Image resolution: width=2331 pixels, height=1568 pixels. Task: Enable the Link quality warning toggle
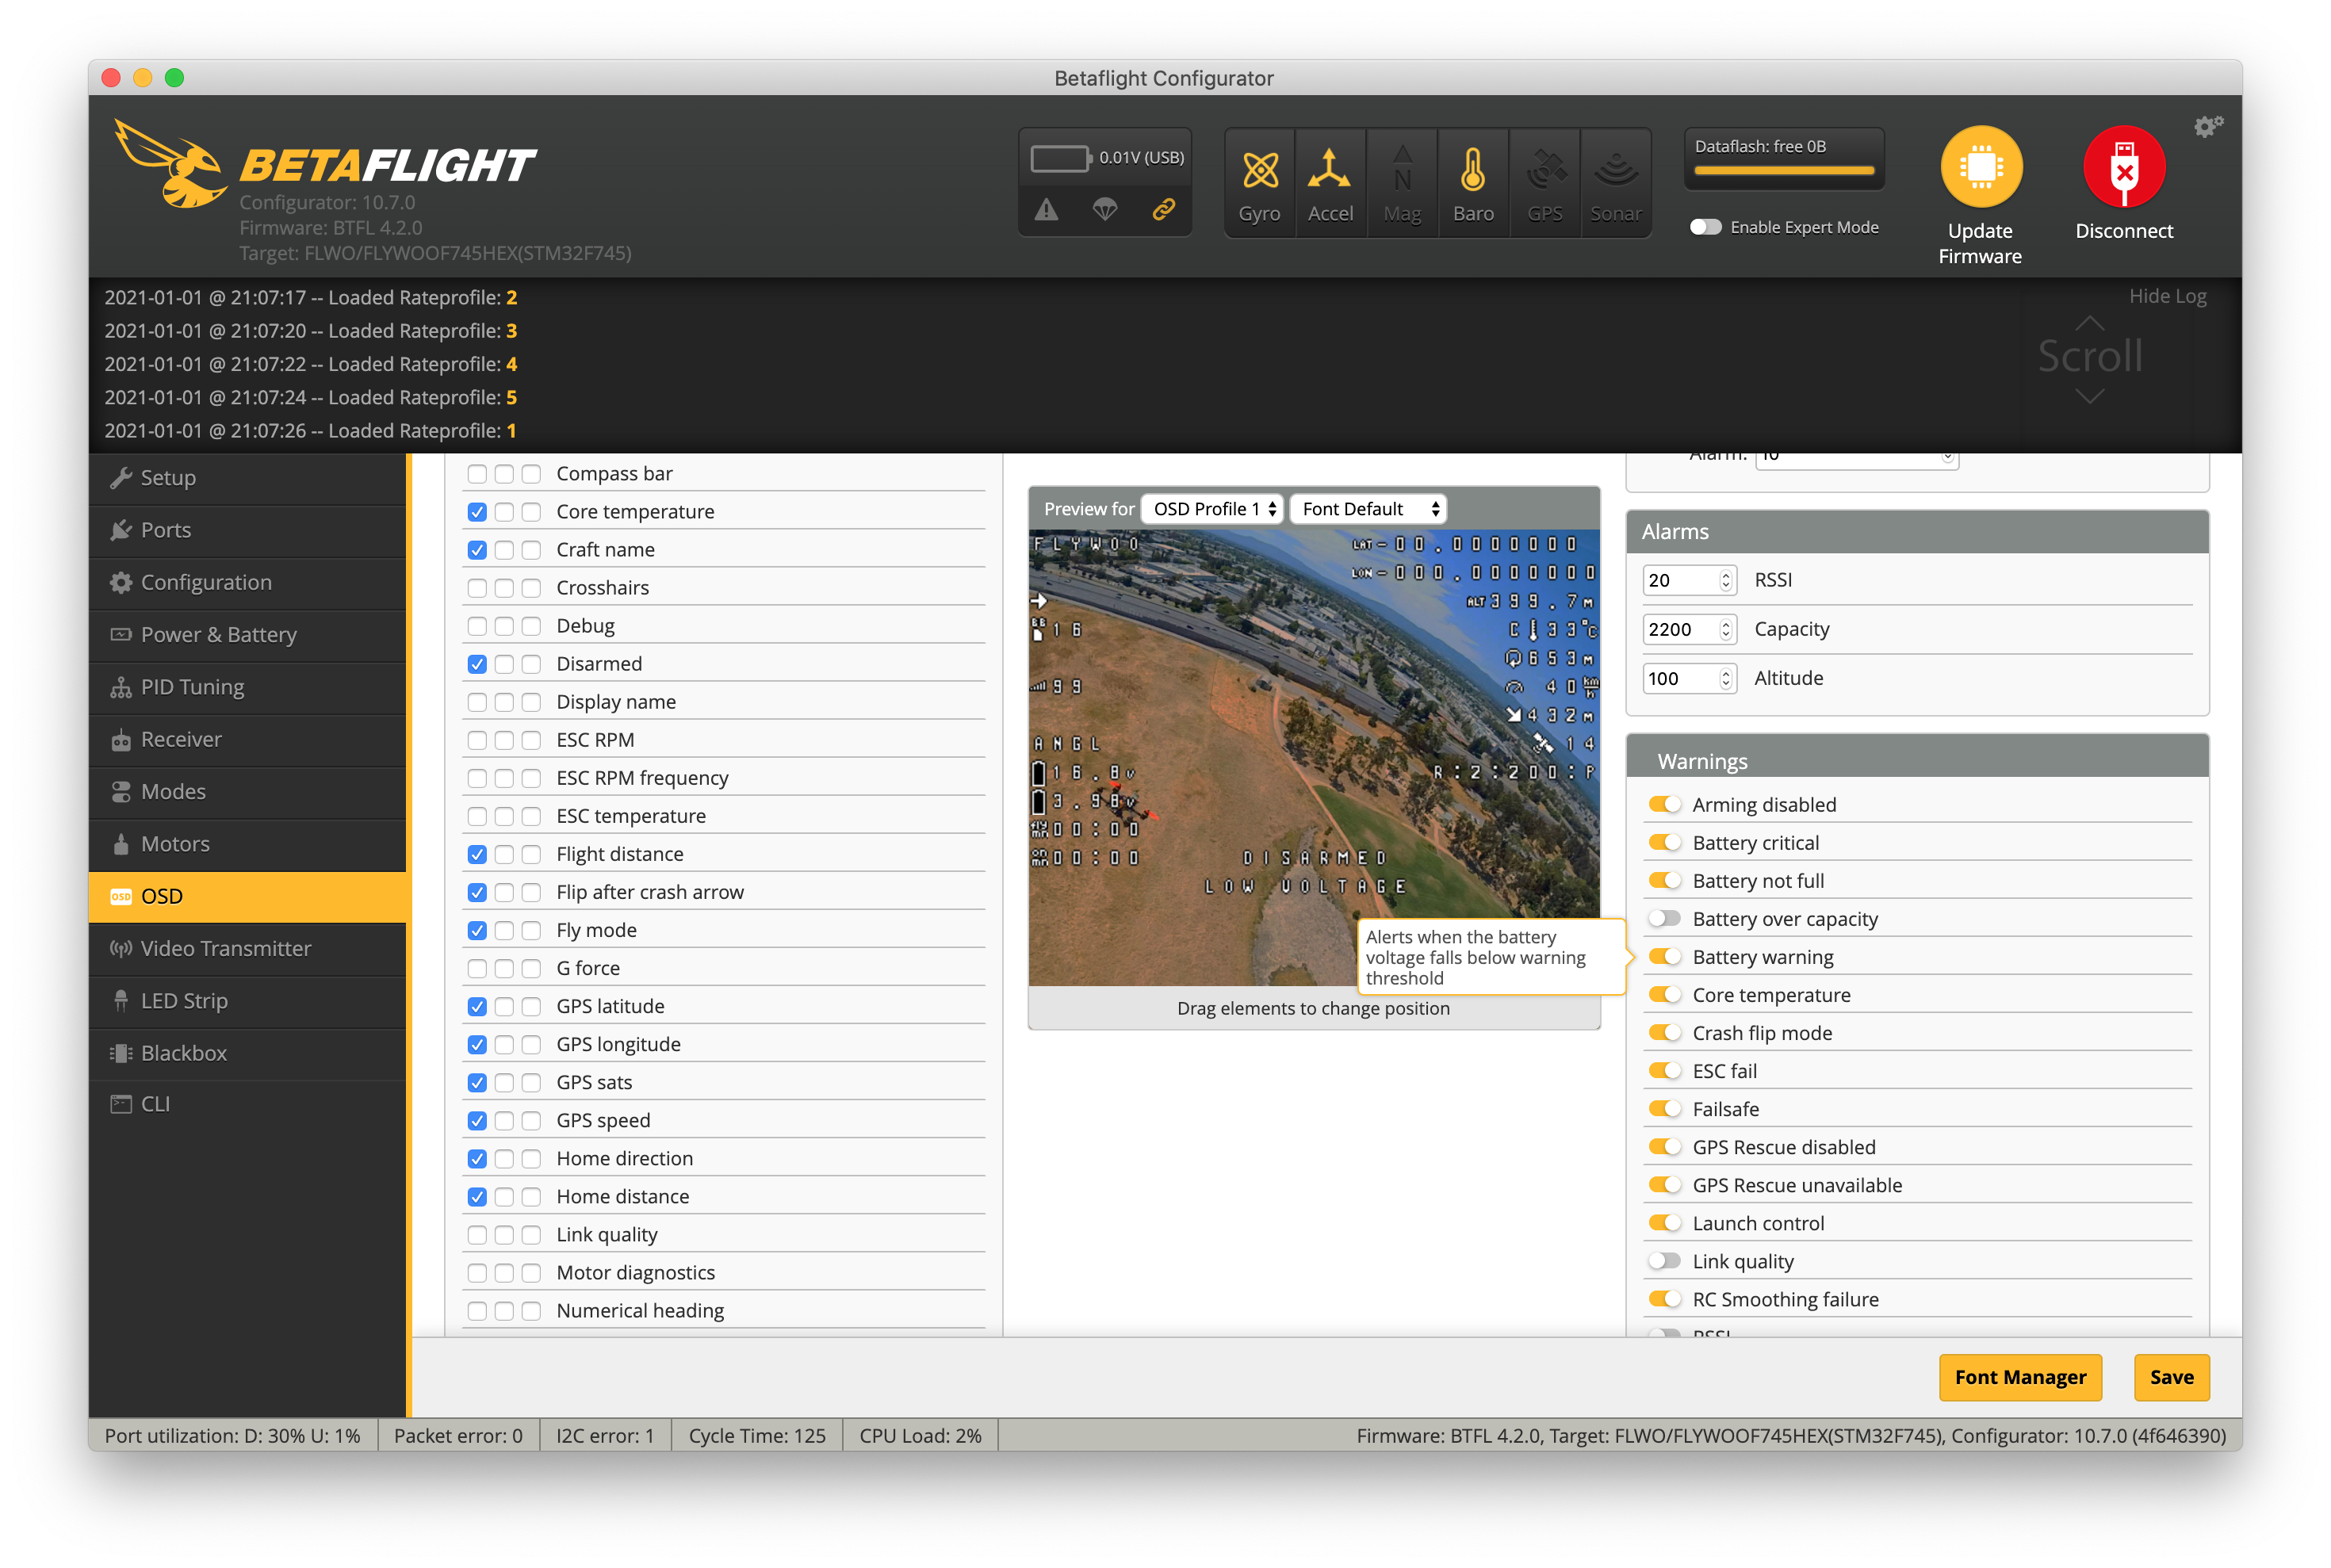(x=1664, y=1261)
